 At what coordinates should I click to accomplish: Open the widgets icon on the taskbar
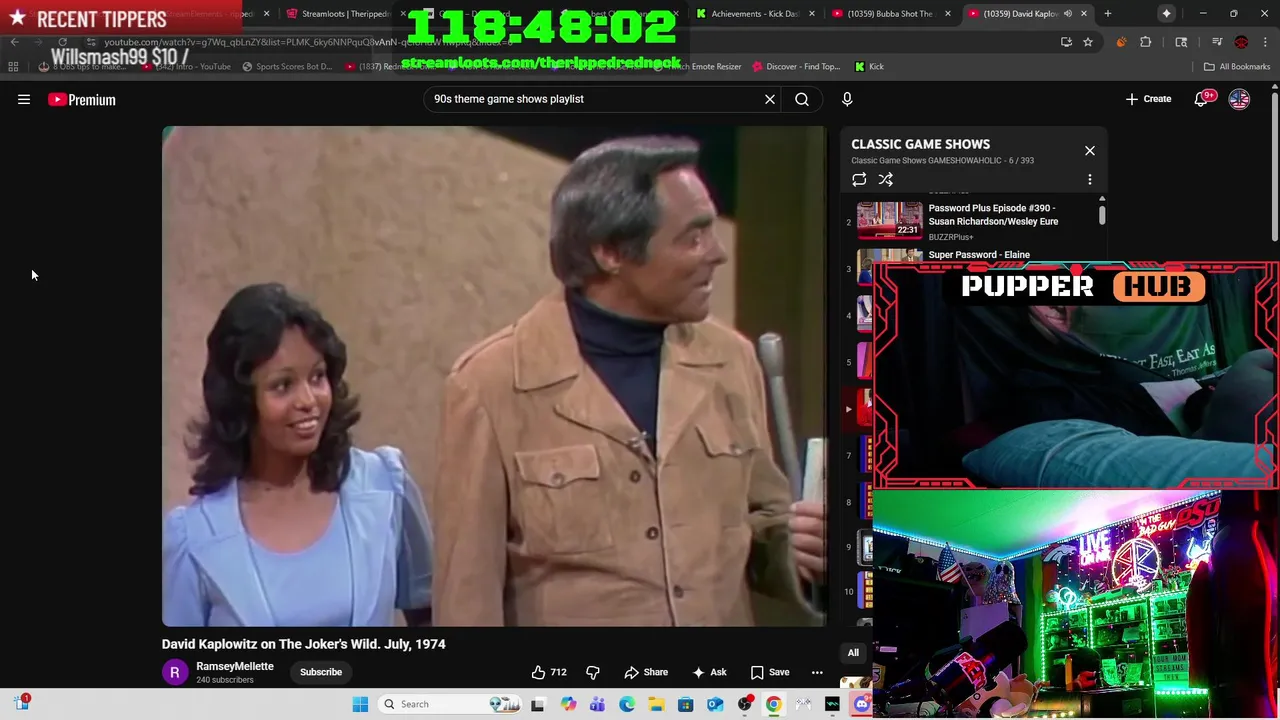point(21,704)
